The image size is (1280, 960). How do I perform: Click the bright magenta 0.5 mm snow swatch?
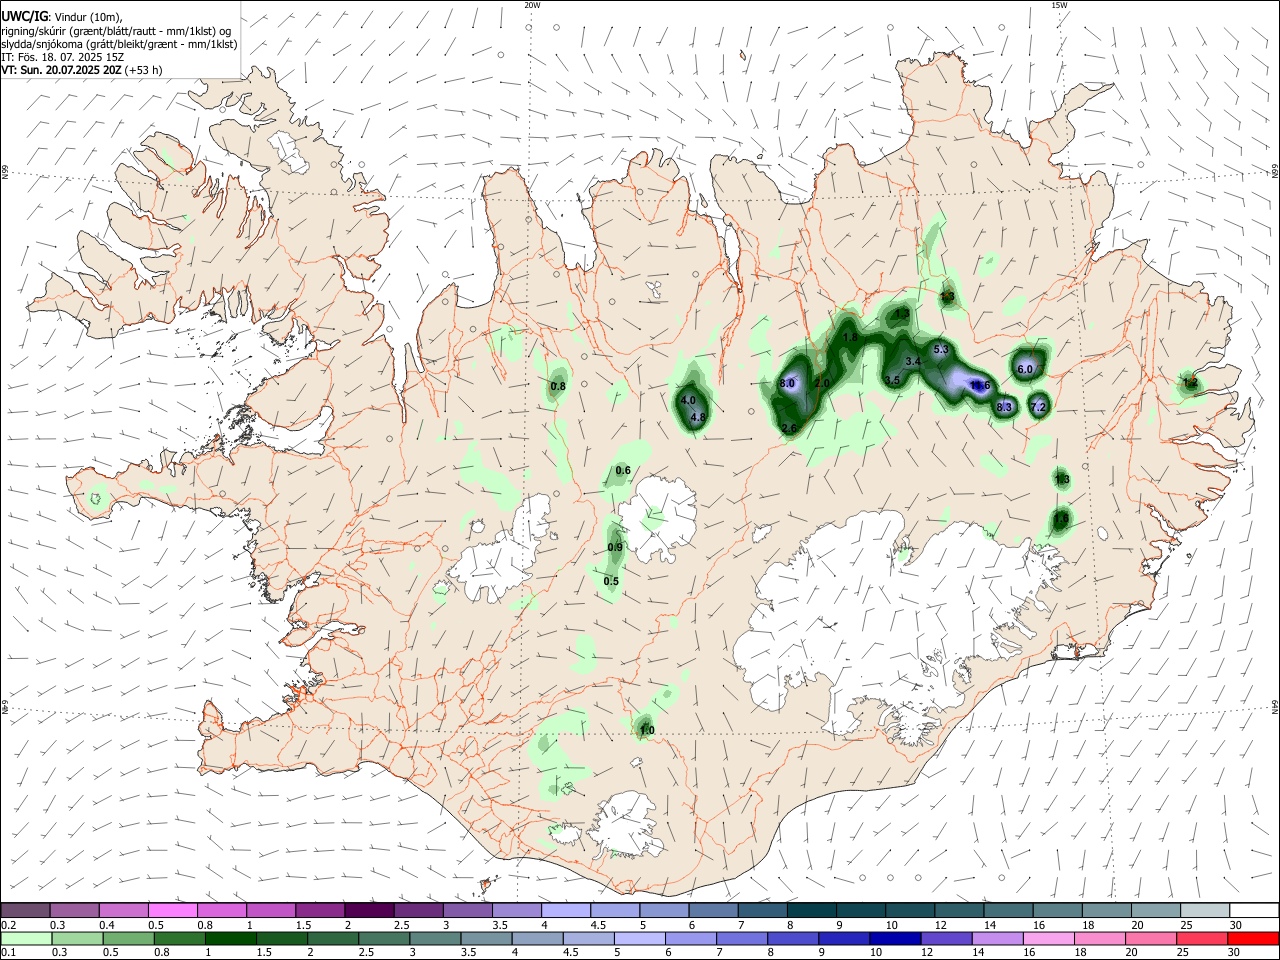[172, 911]
